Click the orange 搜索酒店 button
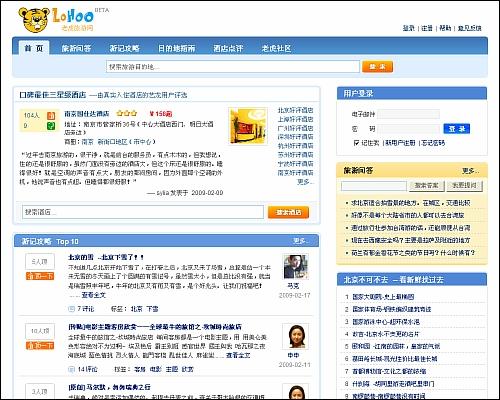This screenshot has height=400, width=500. pos(288,212)
